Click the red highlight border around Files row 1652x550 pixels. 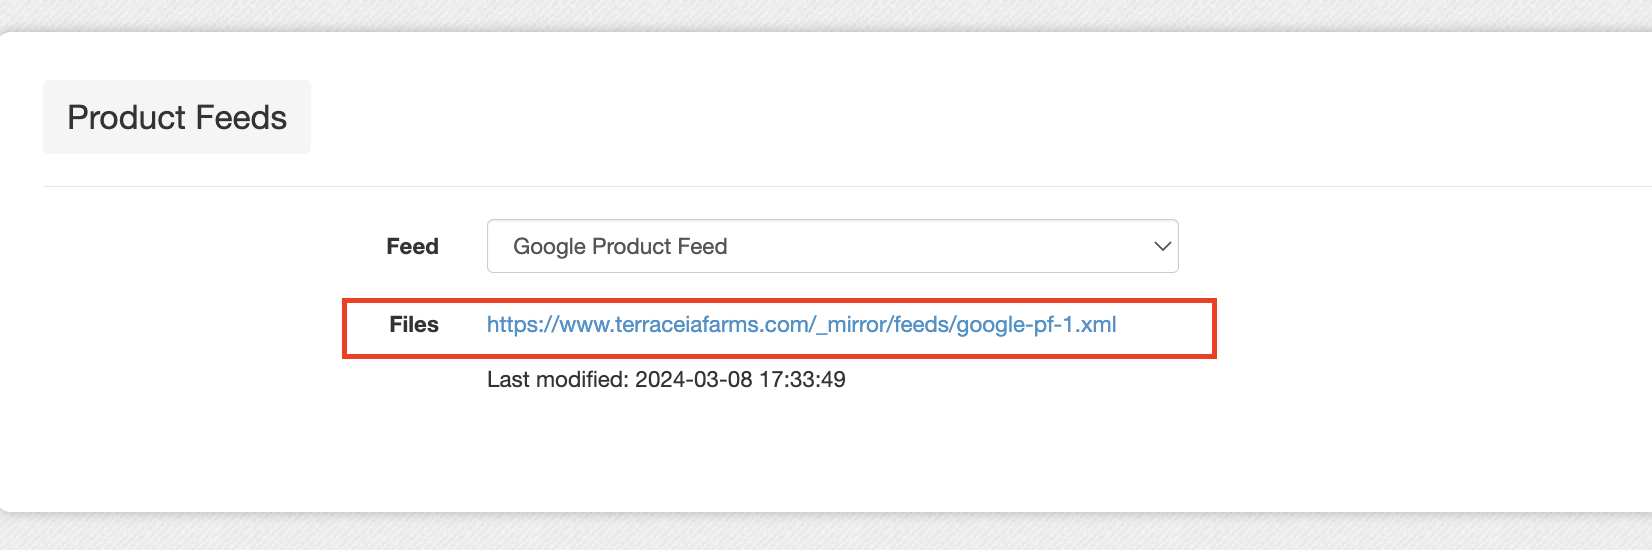click(779, 300)
